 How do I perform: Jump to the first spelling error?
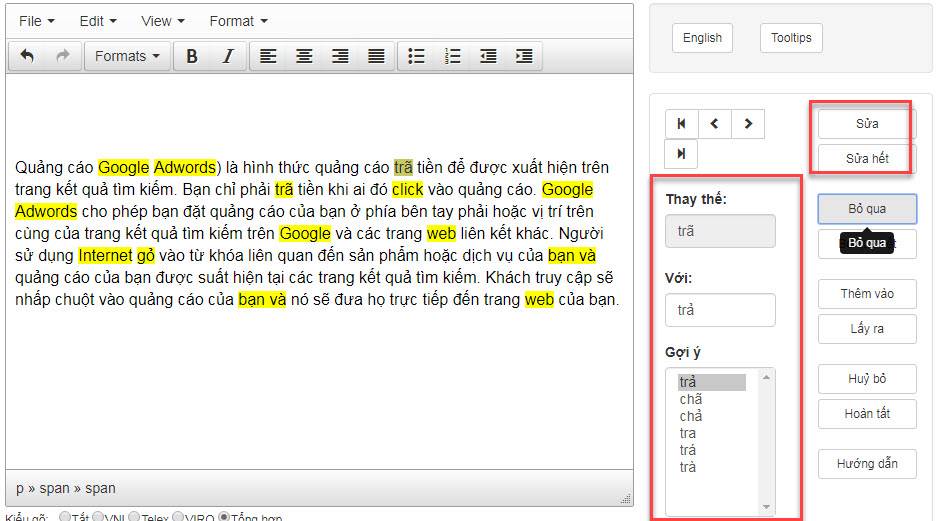click(x=681, y=123)
